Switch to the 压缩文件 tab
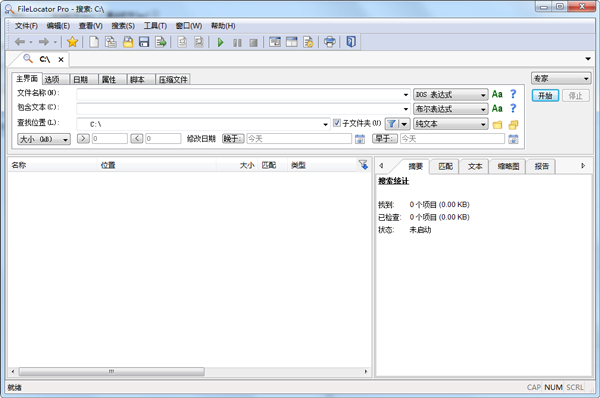Image resolution: width=600 pixels, height=398 pixels. point(173,80)
